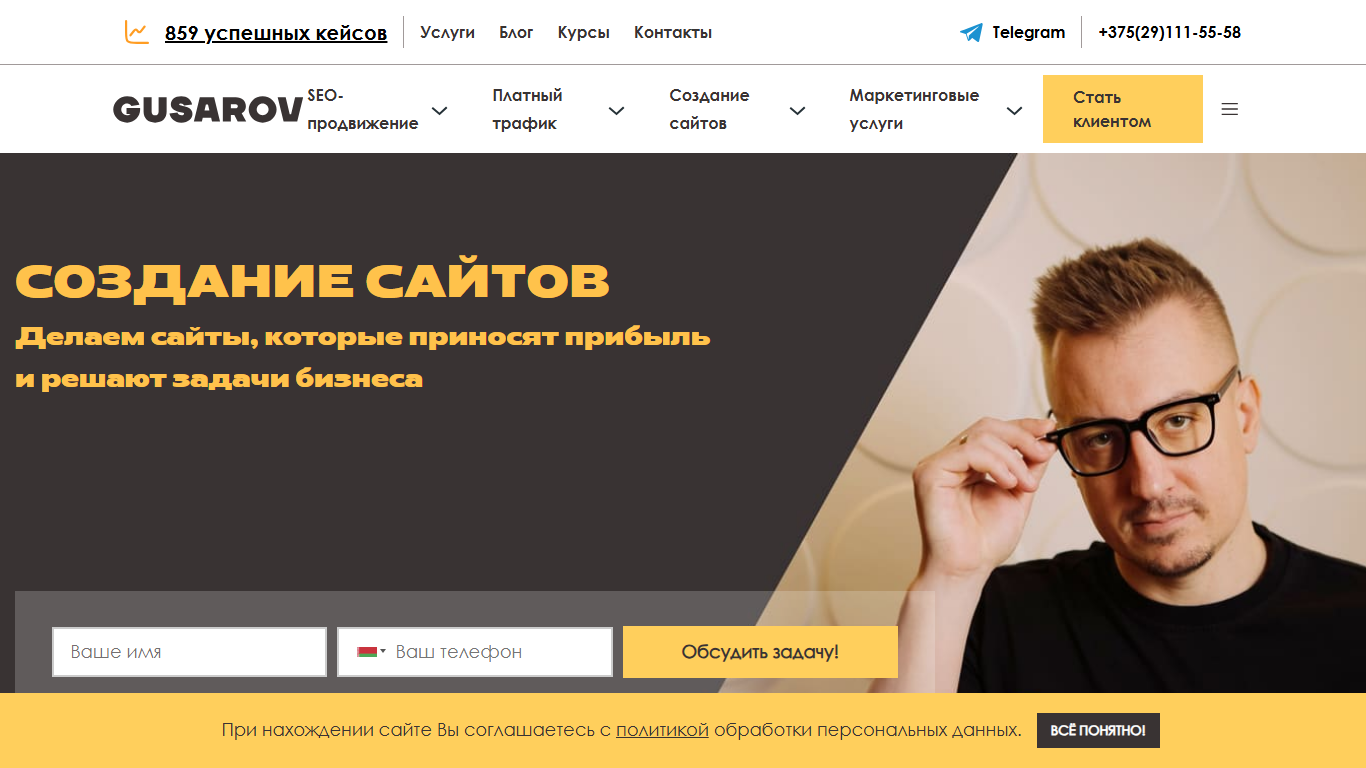Screen dimensions: 1366x768
Task: Click 859 успешных кейсов link
Action: [x=276, y=33]
